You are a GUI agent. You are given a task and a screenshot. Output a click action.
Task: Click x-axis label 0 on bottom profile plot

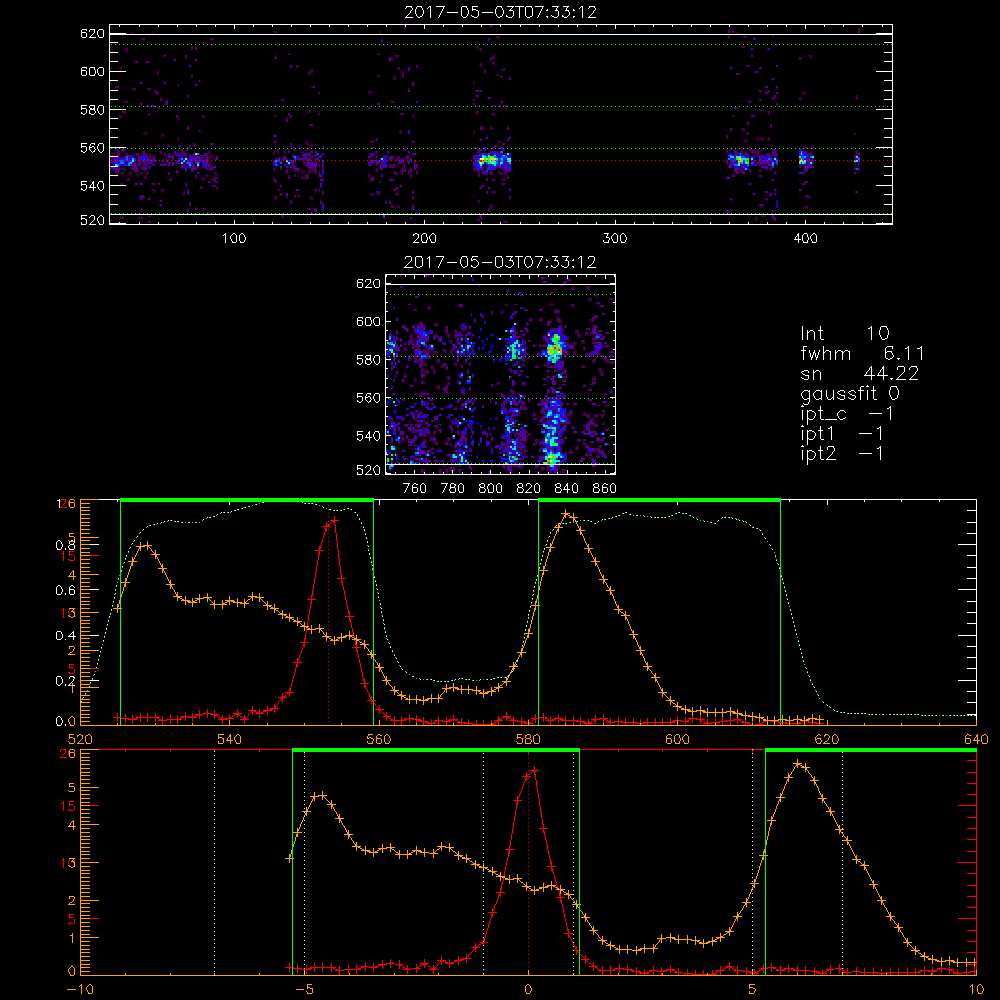(x=528, y=990)
